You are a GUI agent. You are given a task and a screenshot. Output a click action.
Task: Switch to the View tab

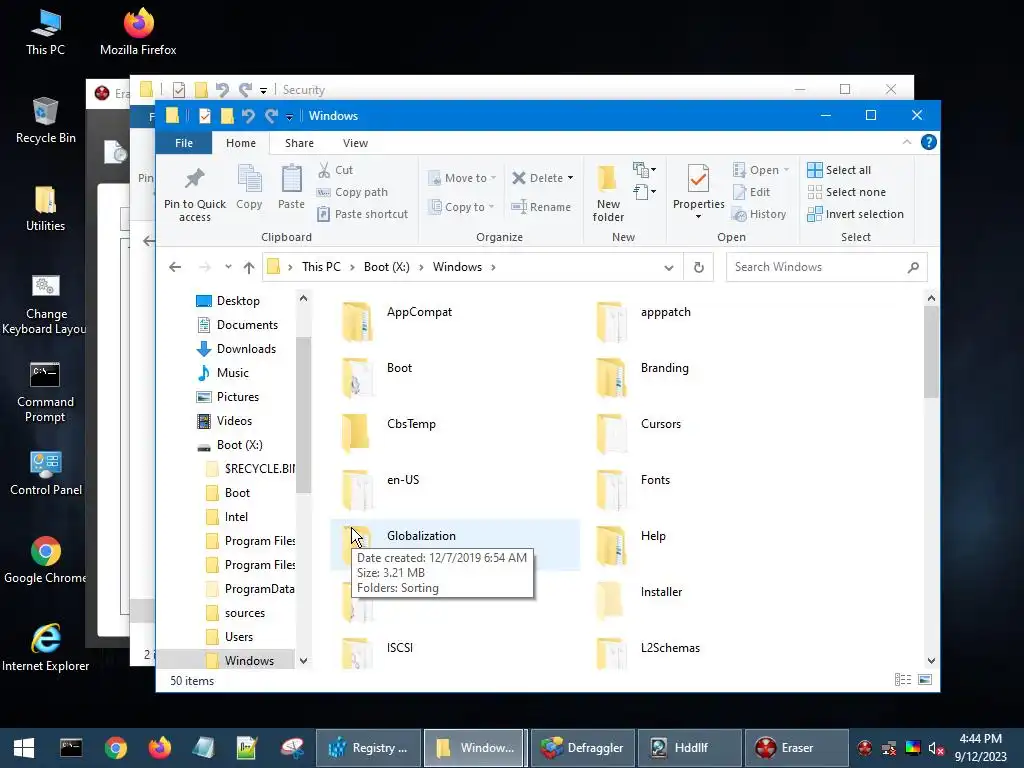pyautogui.click(x=355, y=143)
